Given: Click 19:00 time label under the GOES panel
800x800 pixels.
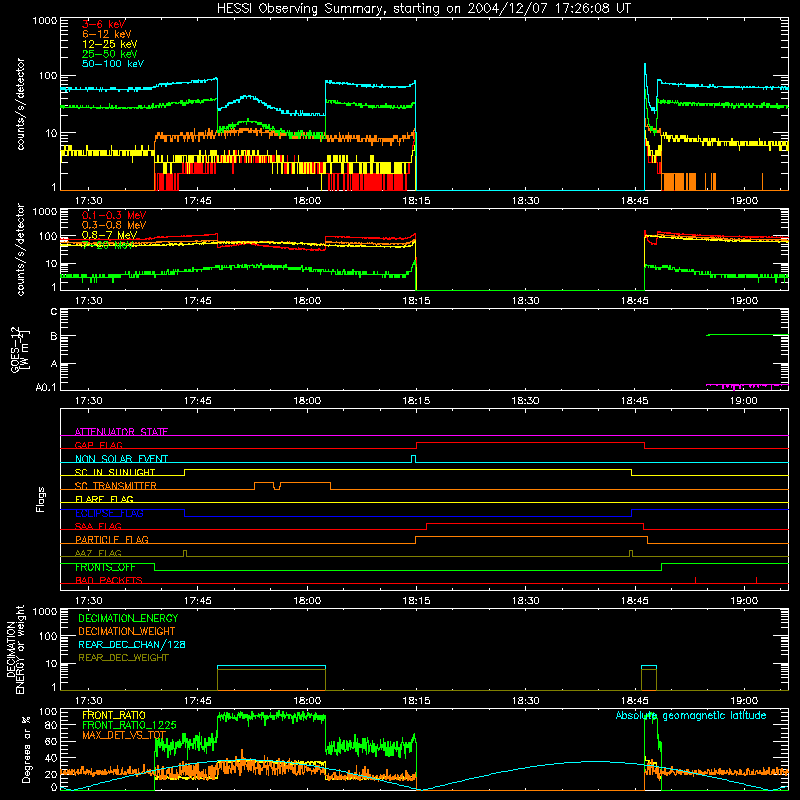Looking at the screenshot, I should 744,401.
